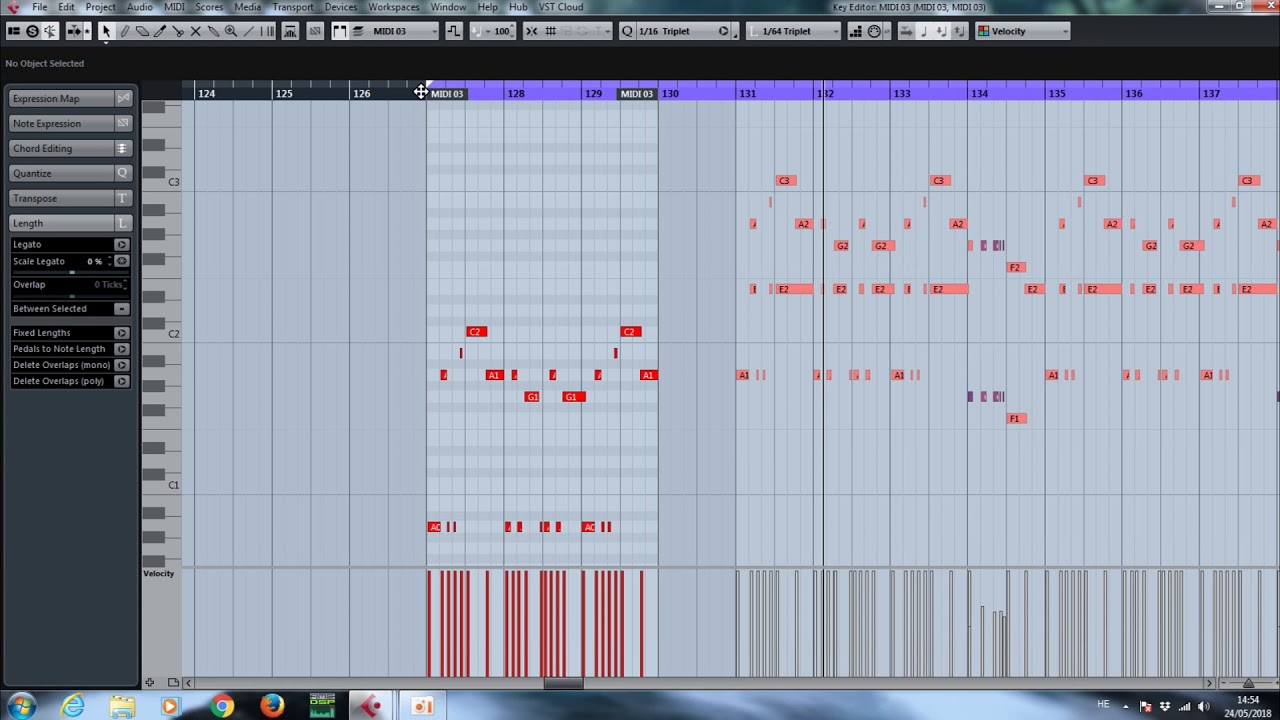1280x720 pixels.
Task: Toggle Solo Editor button
Action: click(x=32, y=31)
